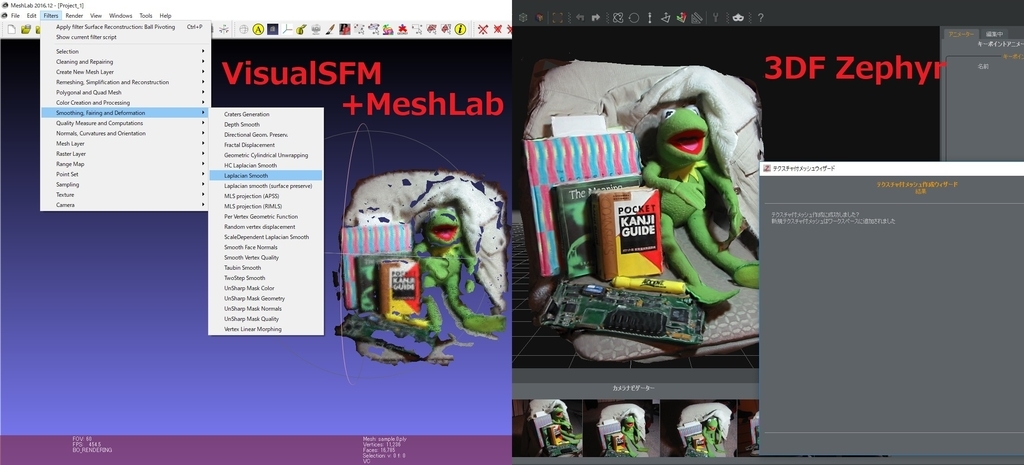1024x465 pixels.
Task: Click the red star icon in MeshLab toolbar
Action: tap(403, 29)
